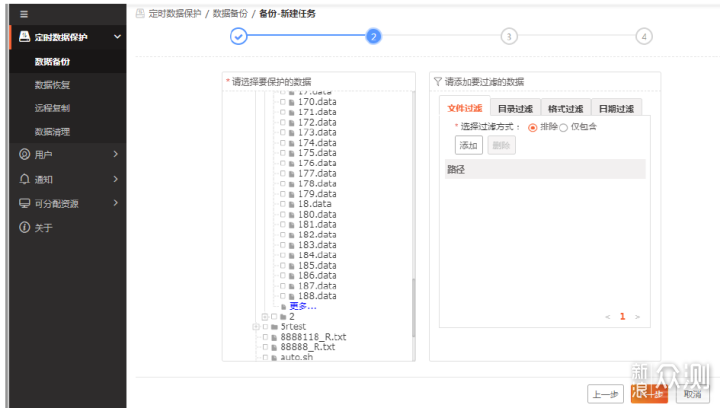This screenshot has width=720, height=408.
Task: Check the 175.data checkbox
Action: click(283, 153)
